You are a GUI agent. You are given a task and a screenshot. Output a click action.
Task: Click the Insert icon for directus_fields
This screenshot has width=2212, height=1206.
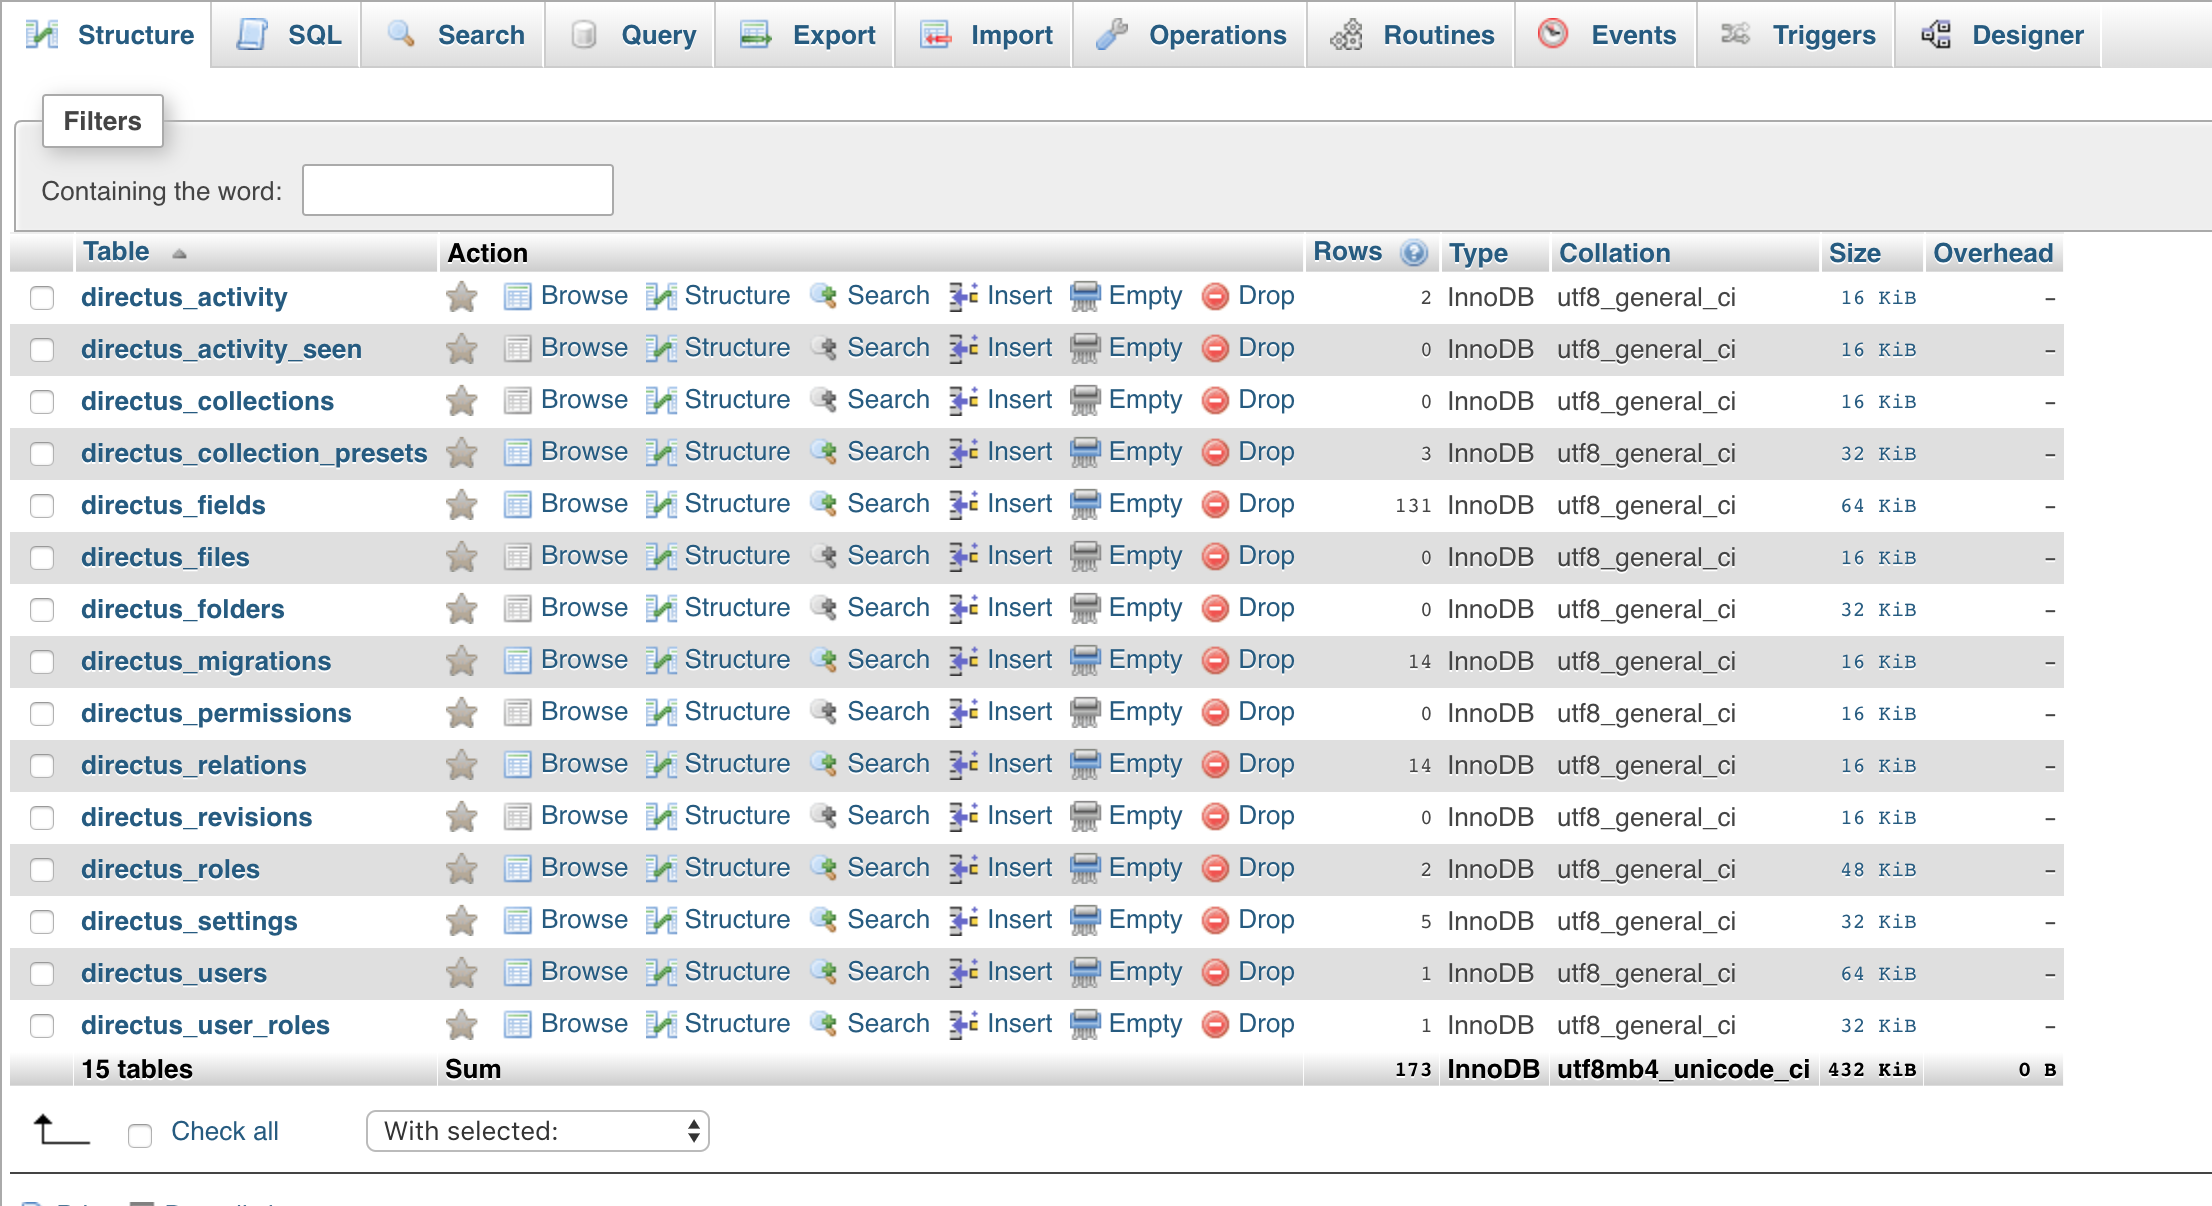click(x=964, y=504)
